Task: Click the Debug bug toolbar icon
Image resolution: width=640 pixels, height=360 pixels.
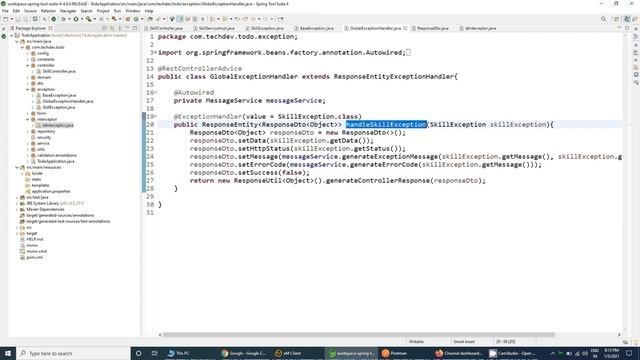Action: [x=63, y=19]
